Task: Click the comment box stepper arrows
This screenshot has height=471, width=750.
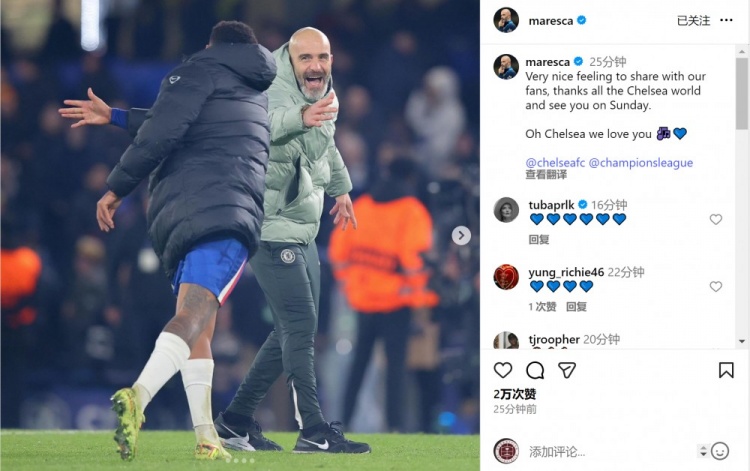Action: click(703, 451)
